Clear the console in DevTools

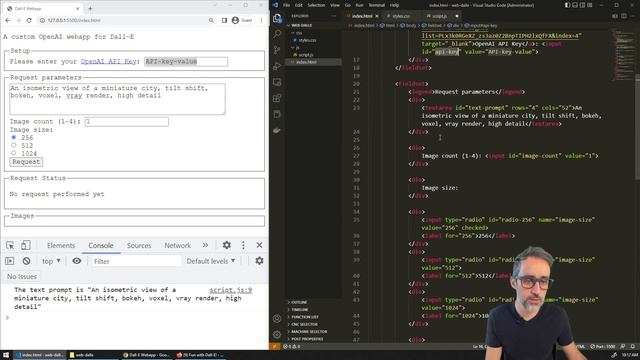pyautogui.click(x=27, y=261)
